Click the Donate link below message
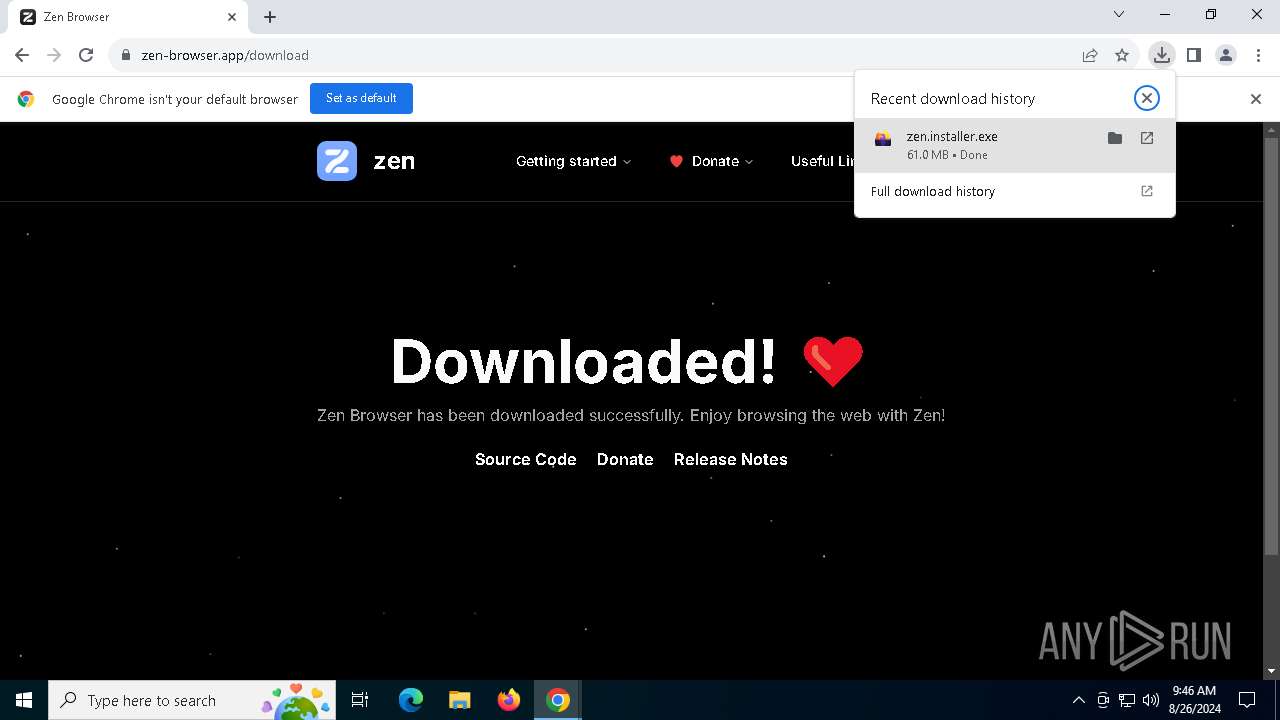Viewport: 1280px width, 720px height. pyautogui.click(x=625, y=459)
